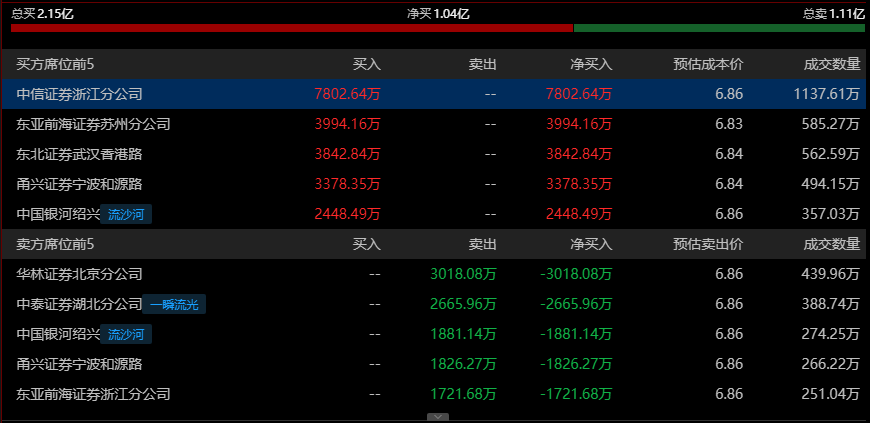Click the 总卖 1.11亿 label
This screenshot has width=870, height=423.
click(x=834, y=14)
